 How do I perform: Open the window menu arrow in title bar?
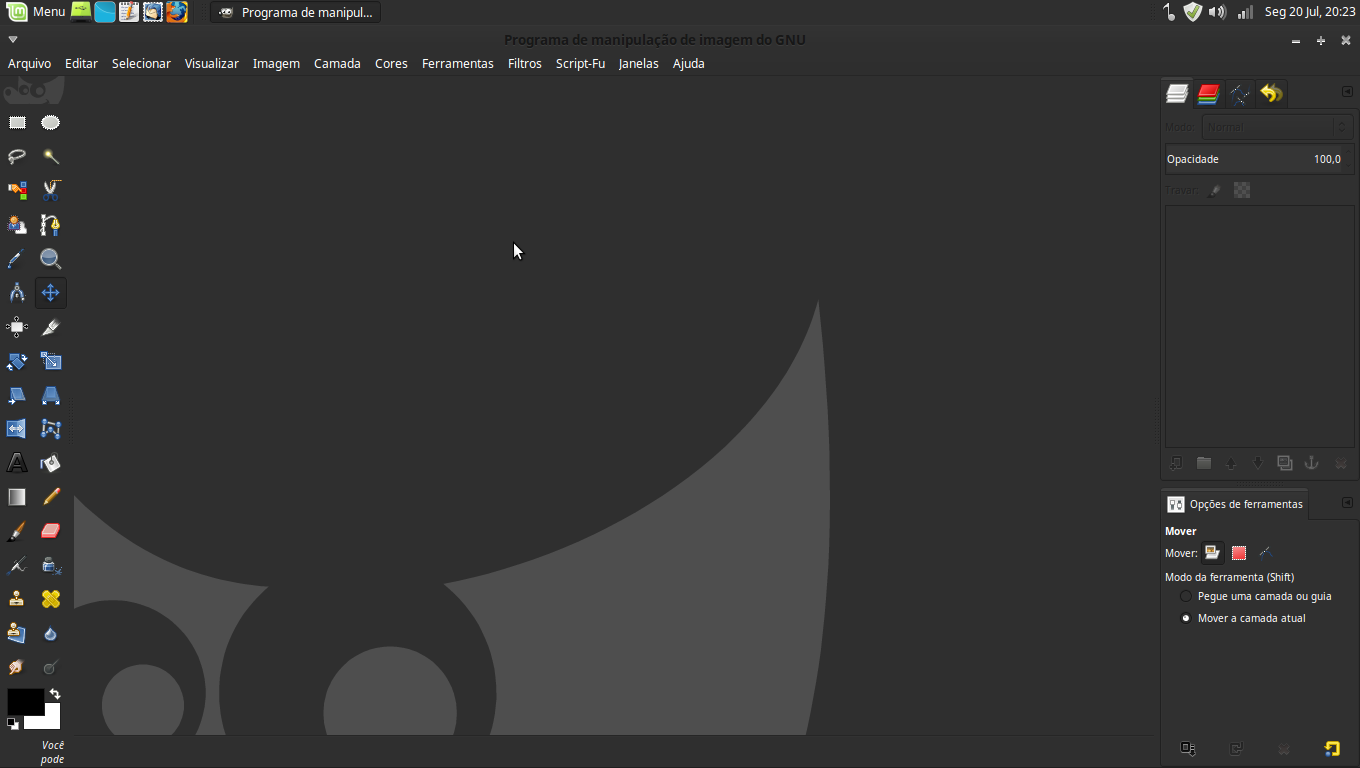tap(13, 40)
